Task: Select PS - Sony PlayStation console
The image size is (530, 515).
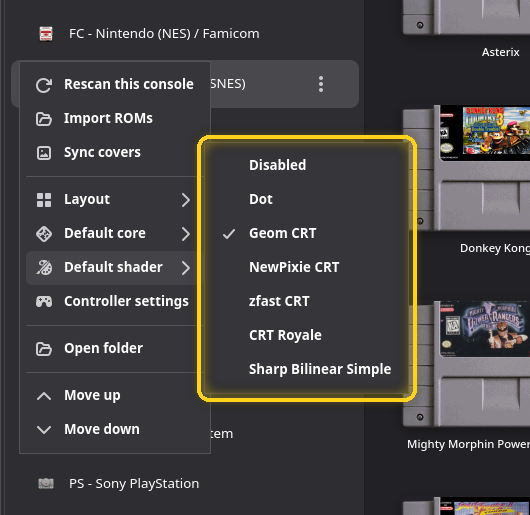Action: (x=185, y=484)
